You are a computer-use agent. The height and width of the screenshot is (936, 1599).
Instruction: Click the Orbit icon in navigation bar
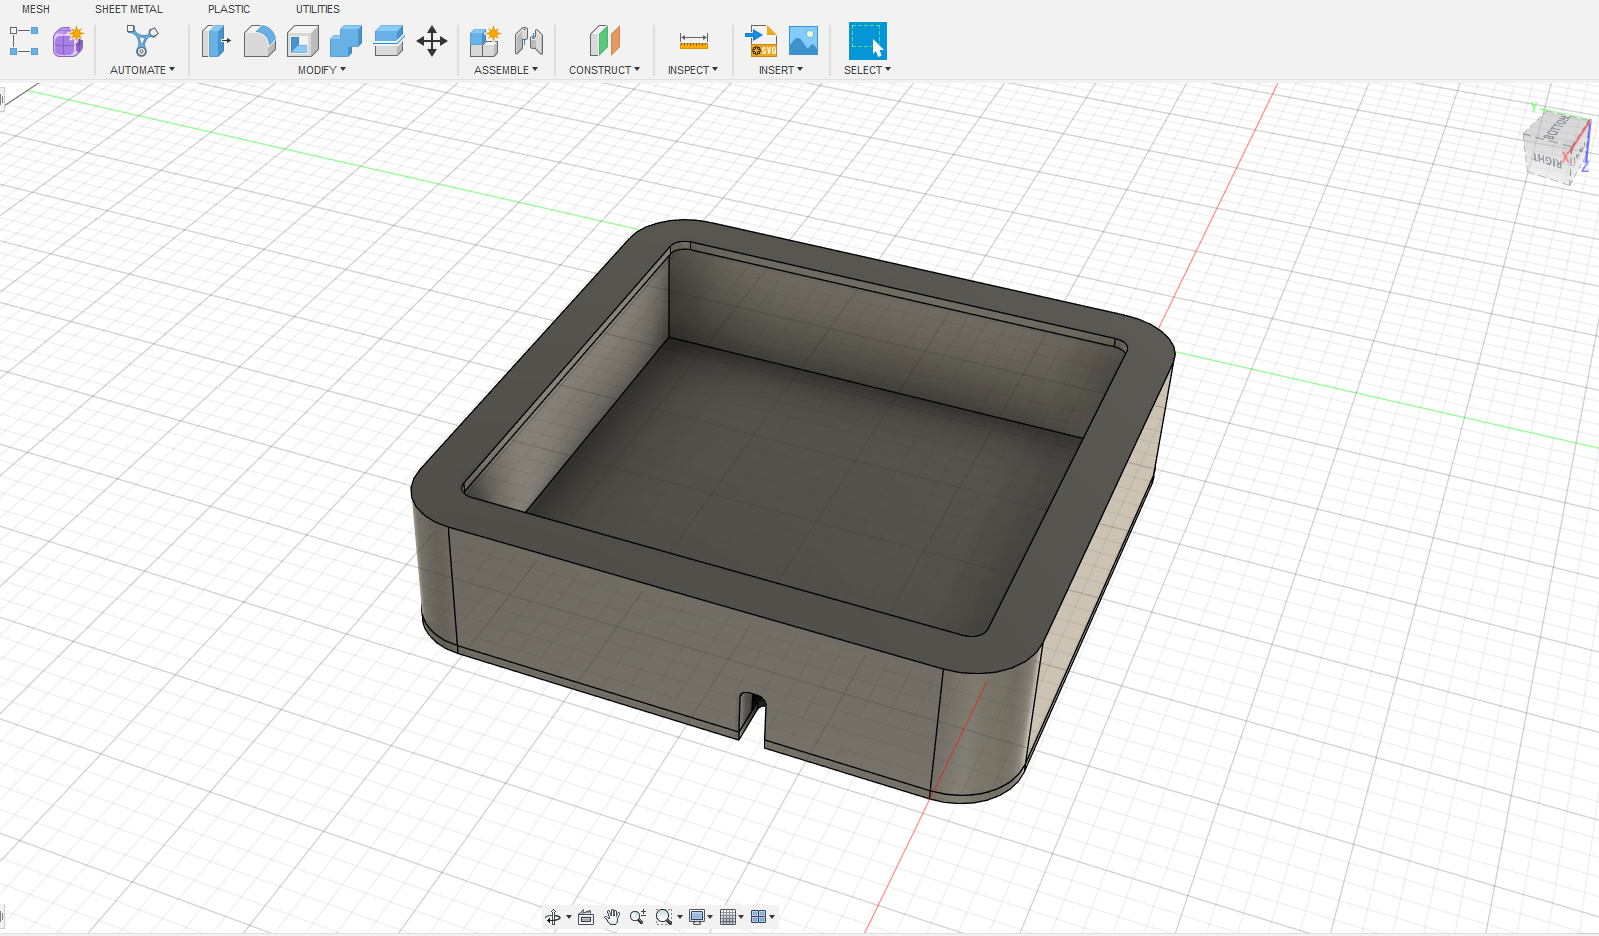click(553, 917)
